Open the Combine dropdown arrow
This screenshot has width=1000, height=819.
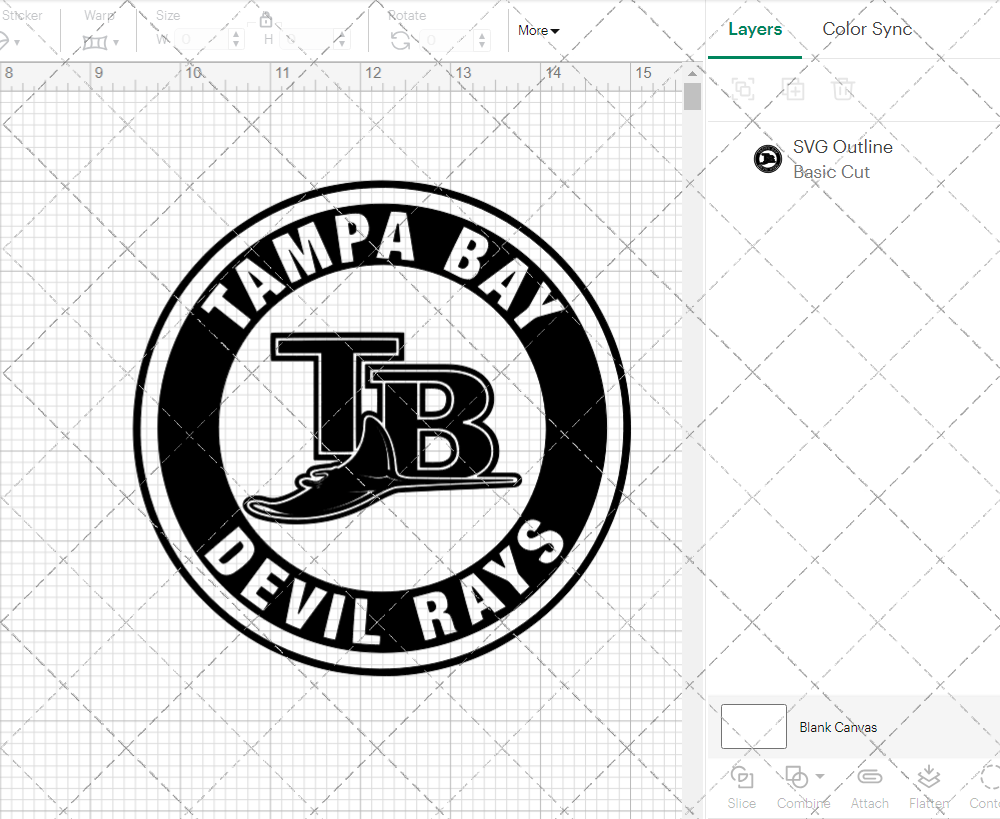pyautogui.click(x=820, y=776)
